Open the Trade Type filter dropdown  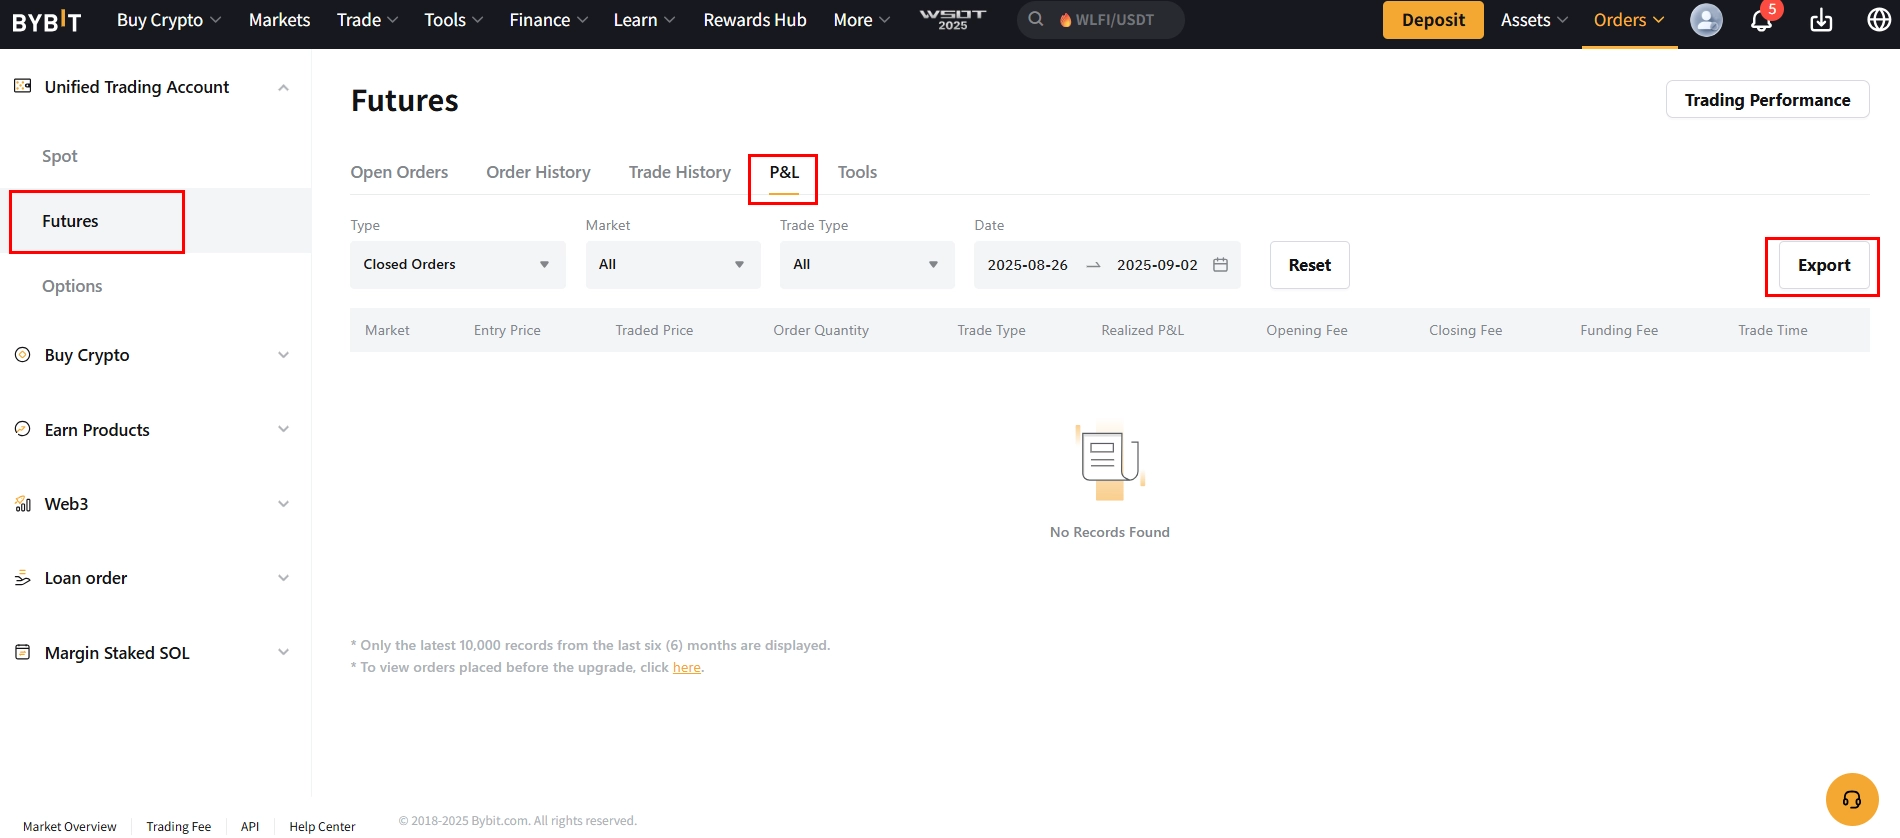coord(867,265)
